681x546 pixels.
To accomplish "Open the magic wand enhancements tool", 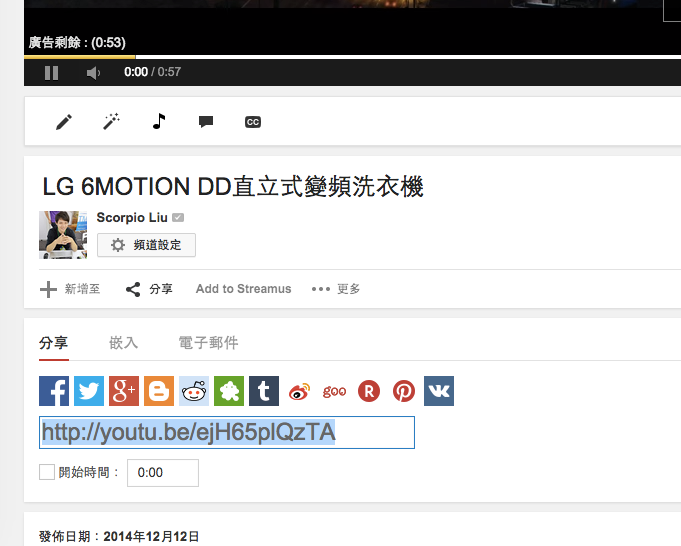I will (x=111, y=122).
